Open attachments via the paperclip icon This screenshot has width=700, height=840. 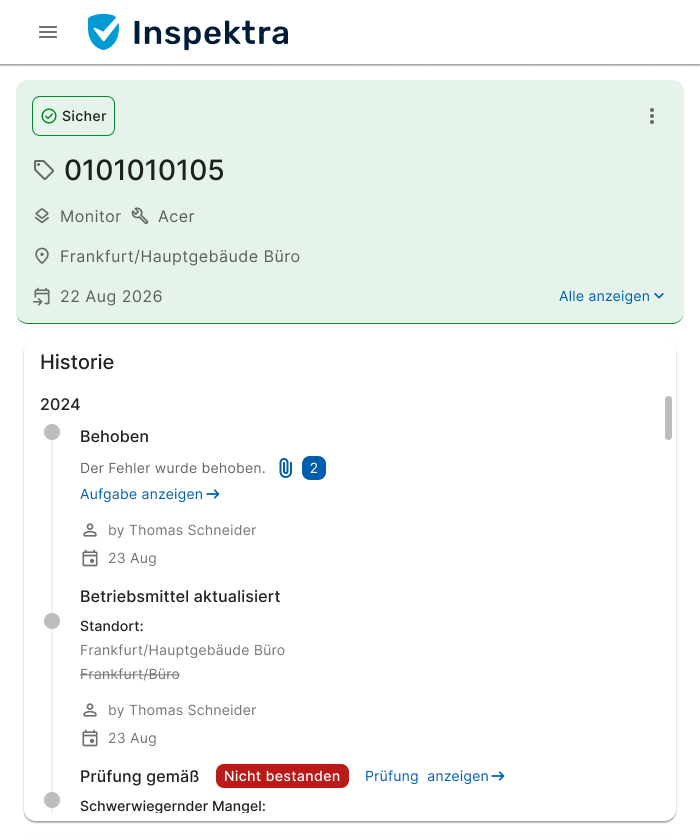click(285, 468)
